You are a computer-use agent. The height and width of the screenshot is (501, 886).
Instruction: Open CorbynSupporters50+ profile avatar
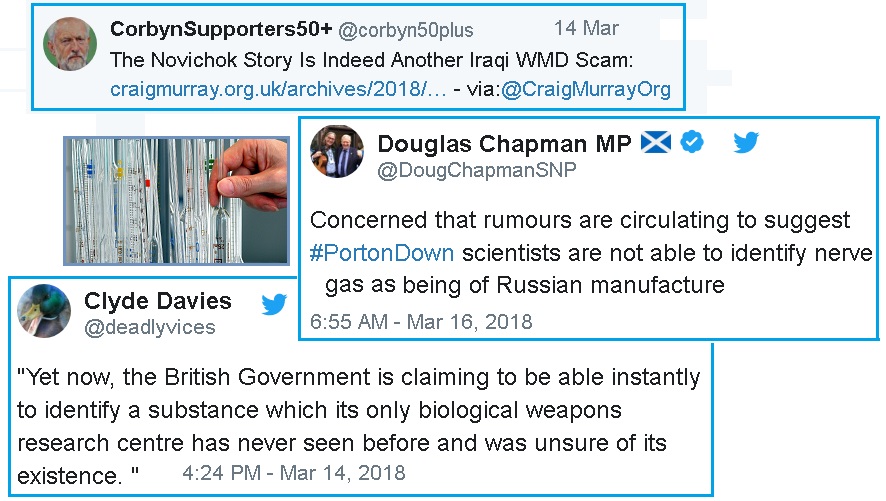(70, 44)
